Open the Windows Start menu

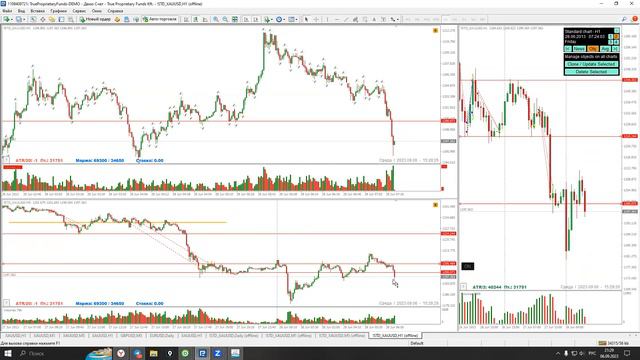(7, 353)
